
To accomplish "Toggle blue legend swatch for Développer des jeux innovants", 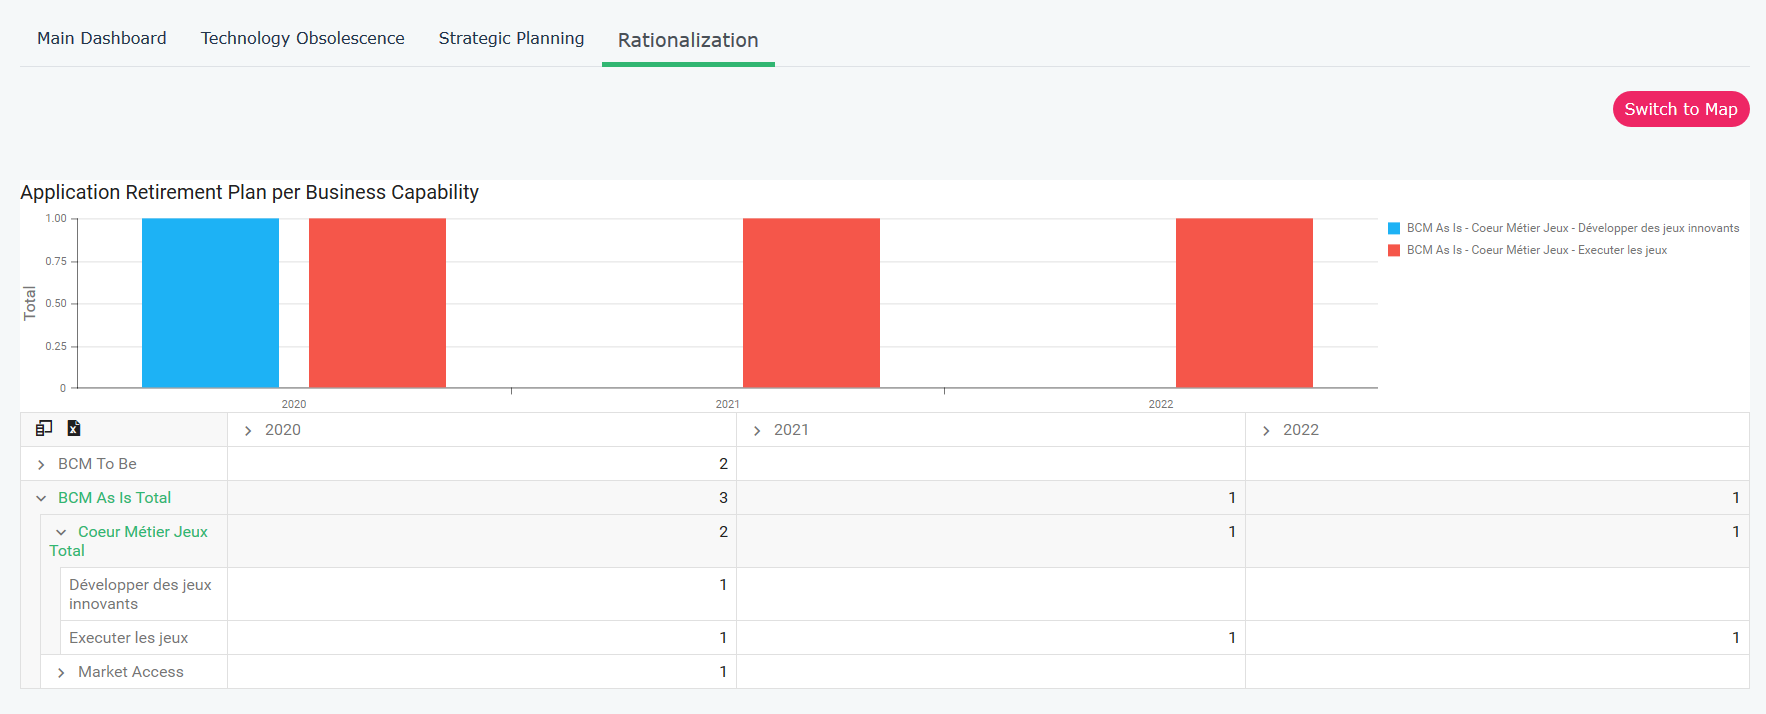I will pos(1394,229).
